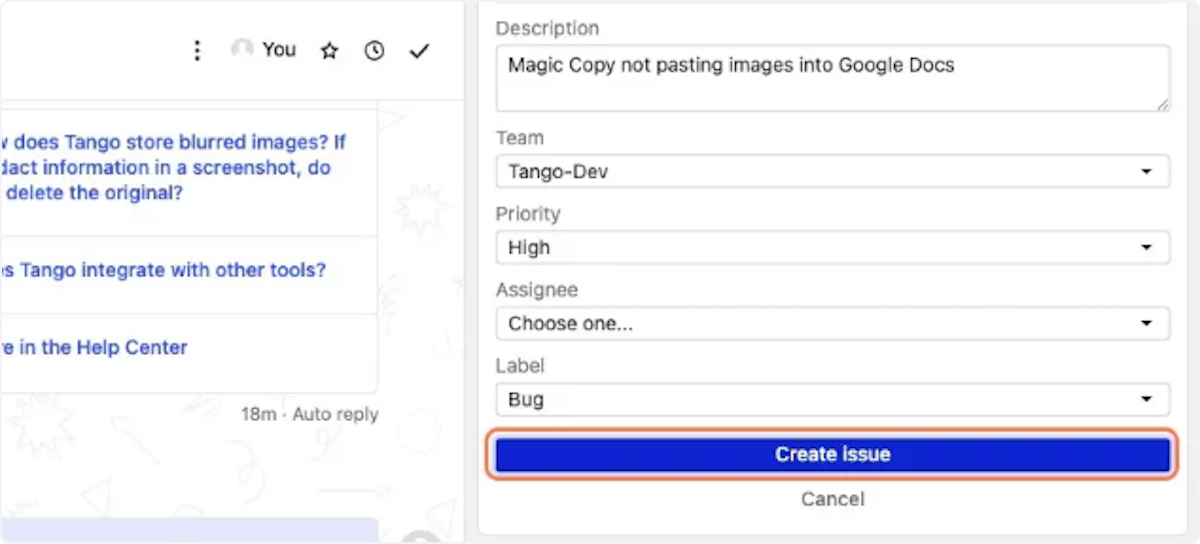The height and width of the screenshot is (544, 1200).
Task: Star this conversation
Action: click(x=329, y=51)
